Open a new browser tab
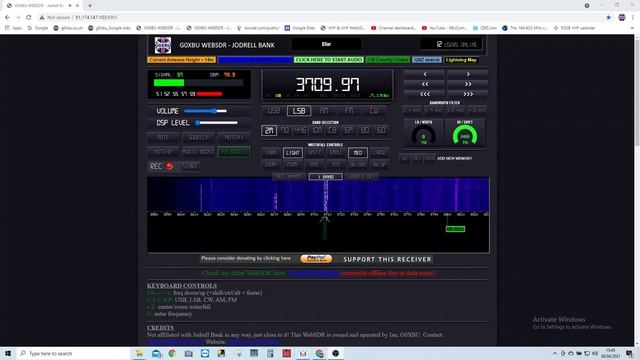 point(90,6)
